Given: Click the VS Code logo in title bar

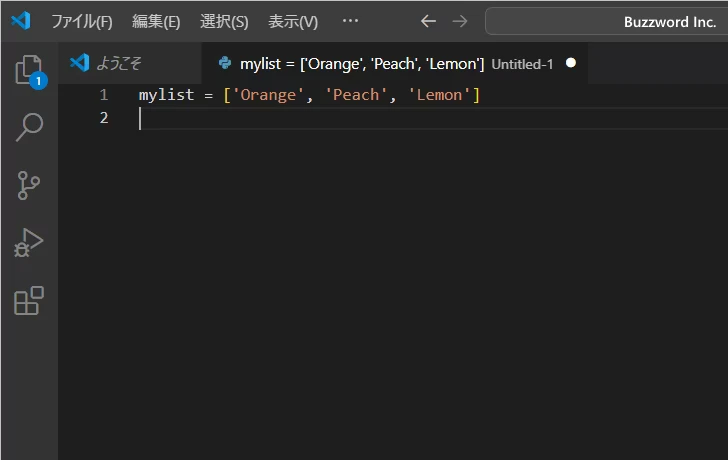Looking at the screenshot, I should point(22,21).
